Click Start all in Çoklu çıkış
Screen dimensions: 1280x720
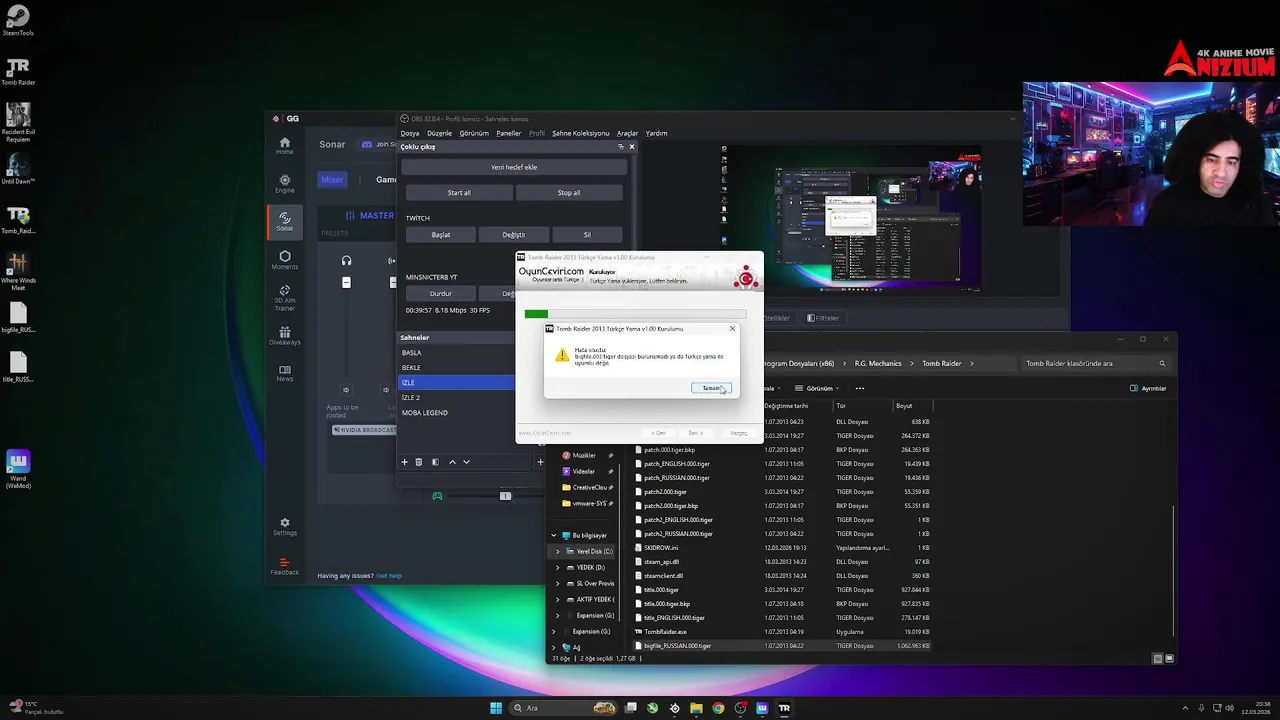tap(459, 192)
